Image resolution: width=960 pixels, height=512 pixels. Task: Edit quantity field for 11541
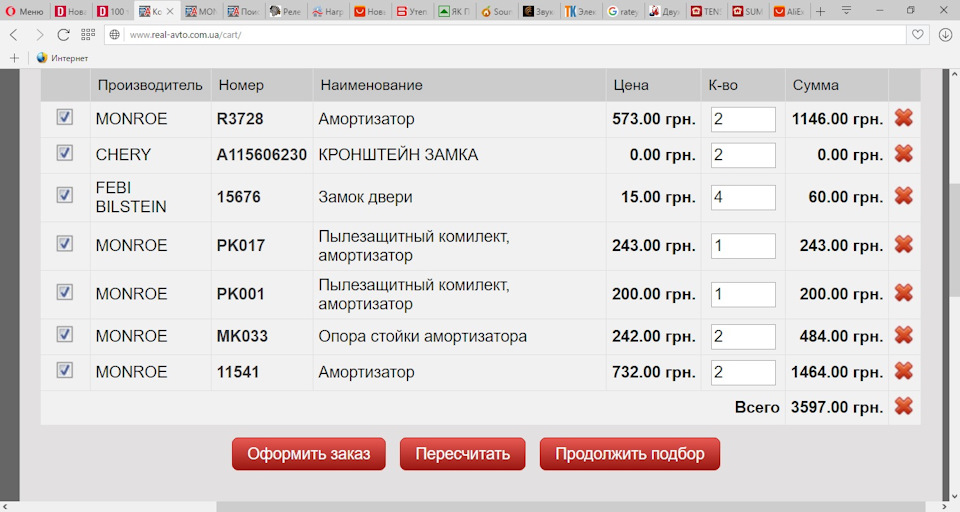click(x=743, y=372)
